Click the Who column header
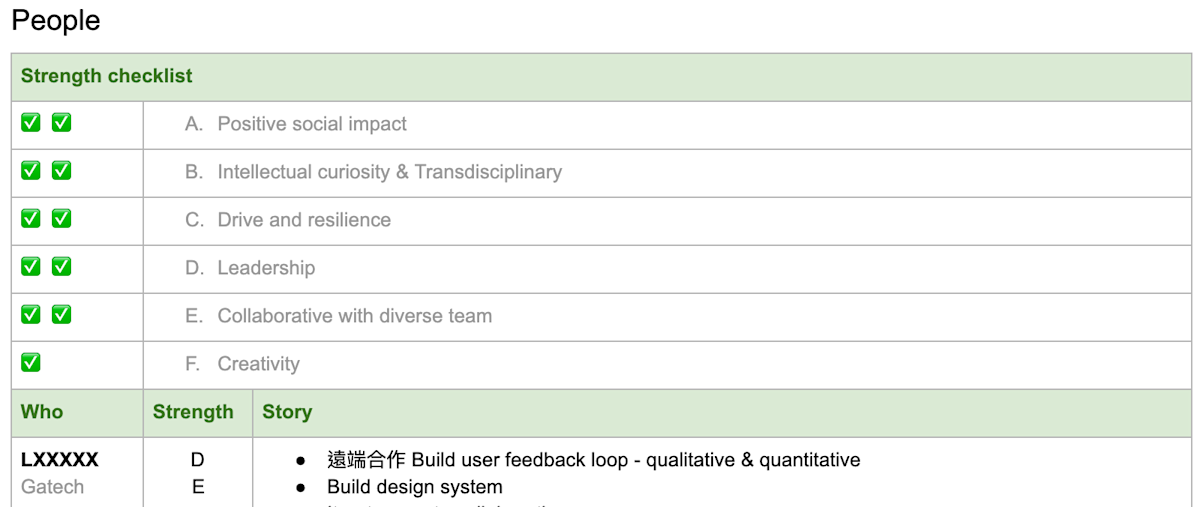This screenshot has width=1200, height=507. 42,412
